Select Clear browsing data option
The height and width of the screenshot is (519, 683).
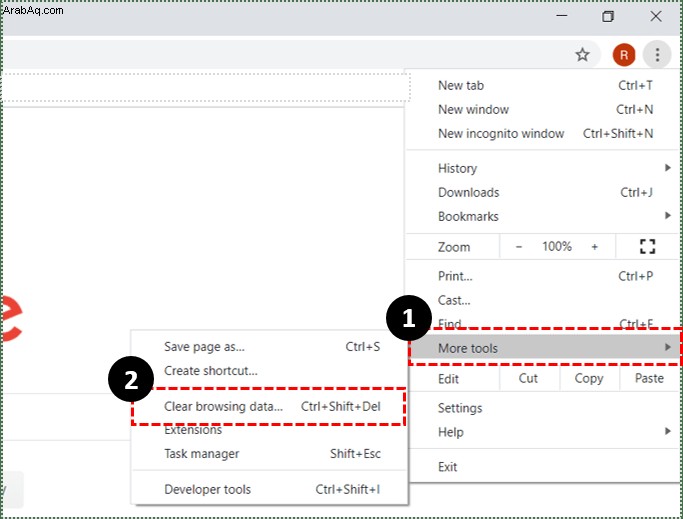(x=270, y=406)
